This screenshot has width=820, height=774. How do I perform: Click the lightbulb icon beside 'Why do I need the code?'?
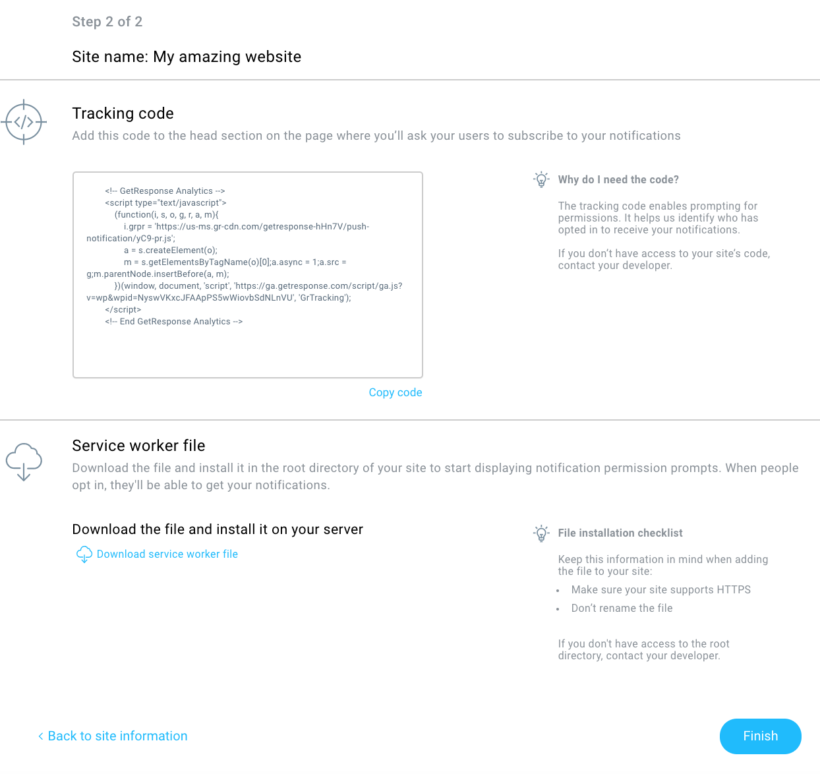pyautogui.click(x=541, y=179)
